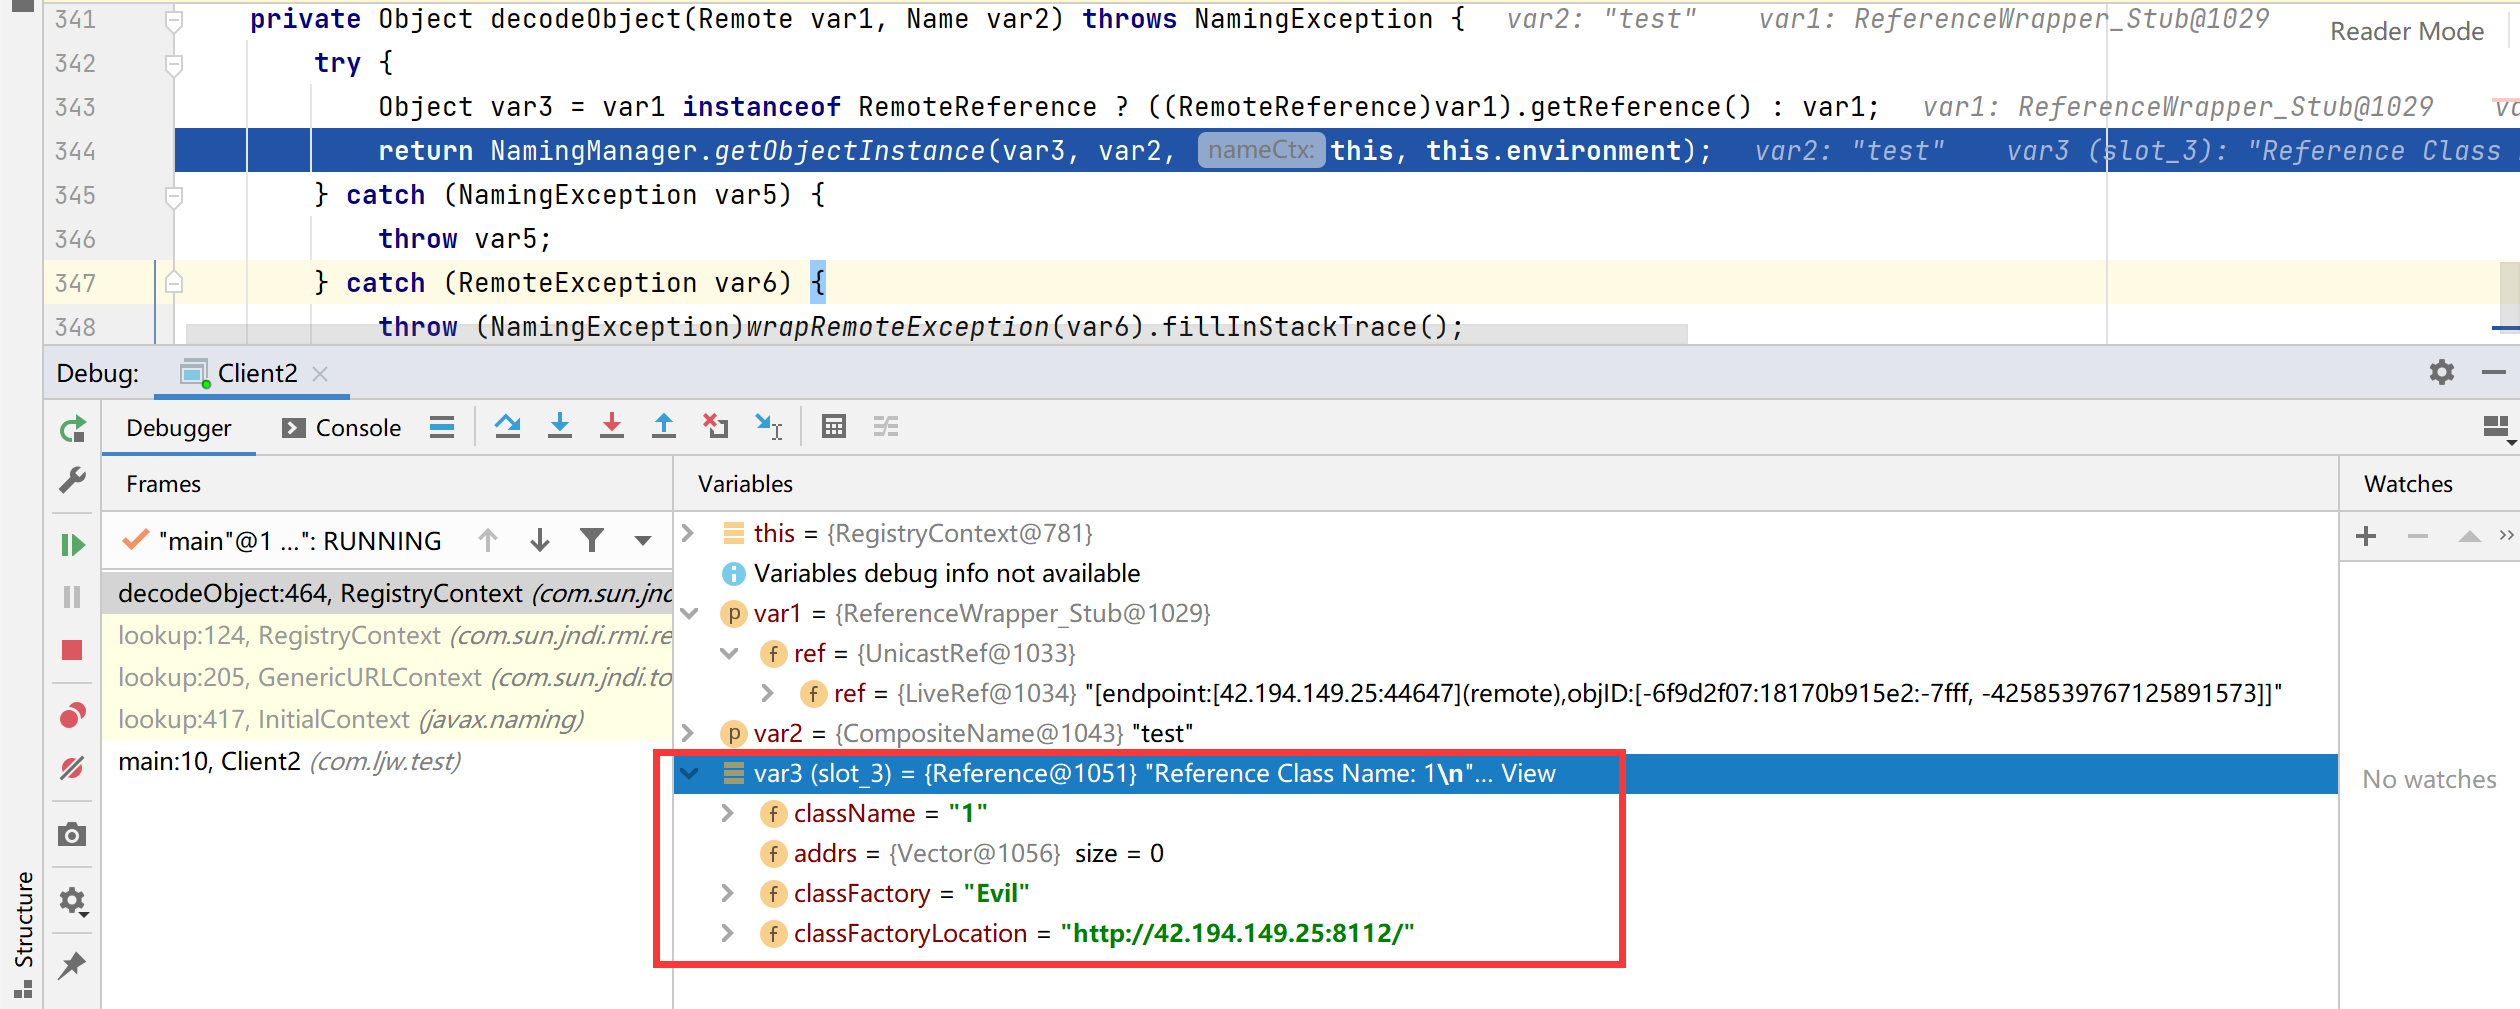This screenshot has height=1009, width=2520.
Task: Take thread dump with the camera icon
Action: coord(72,834)
